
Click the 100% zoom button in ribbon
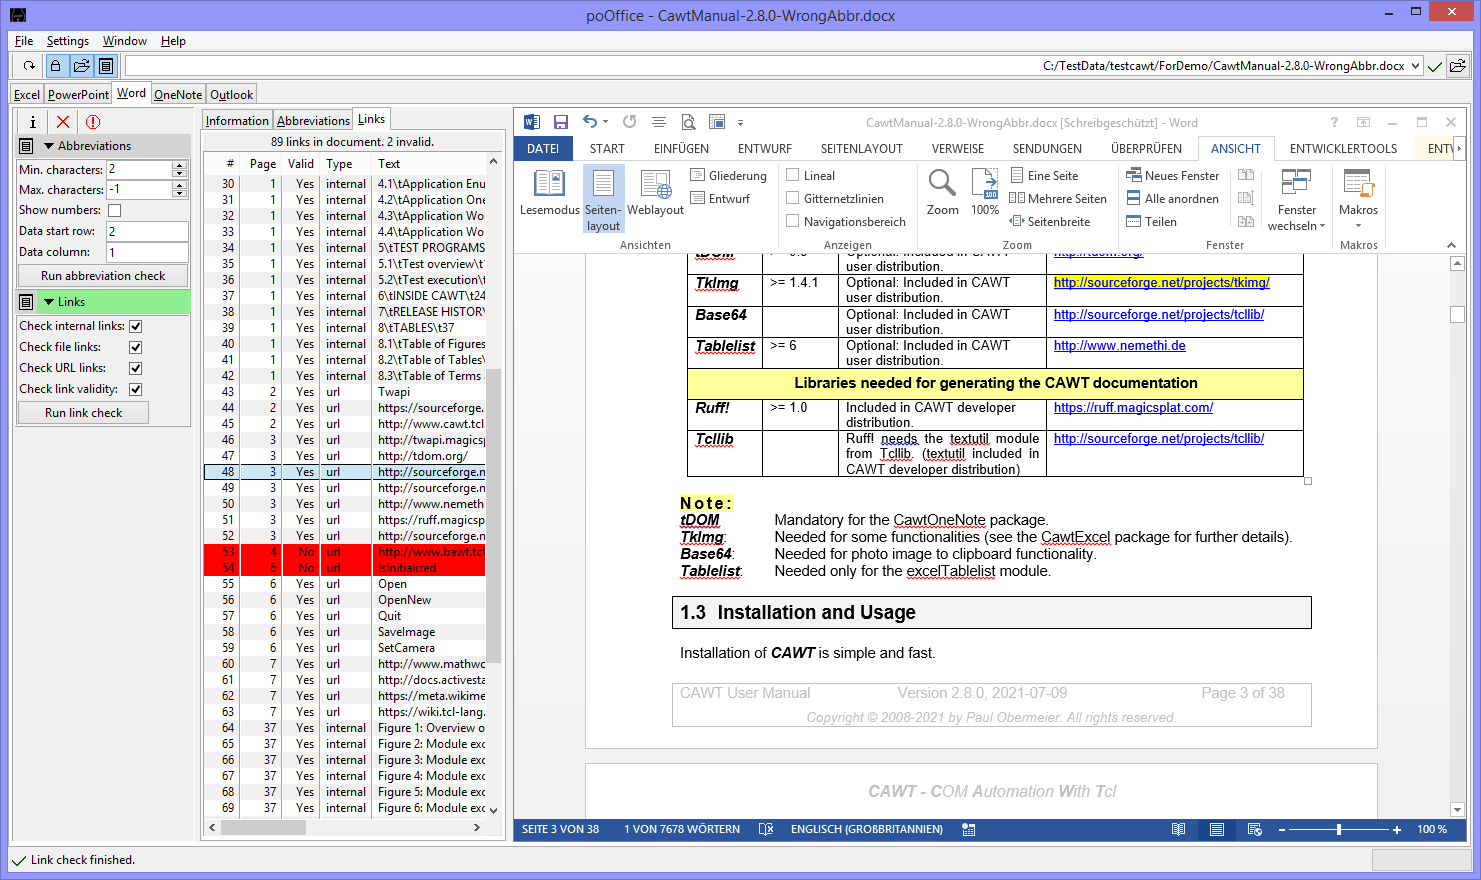[985, 193]
